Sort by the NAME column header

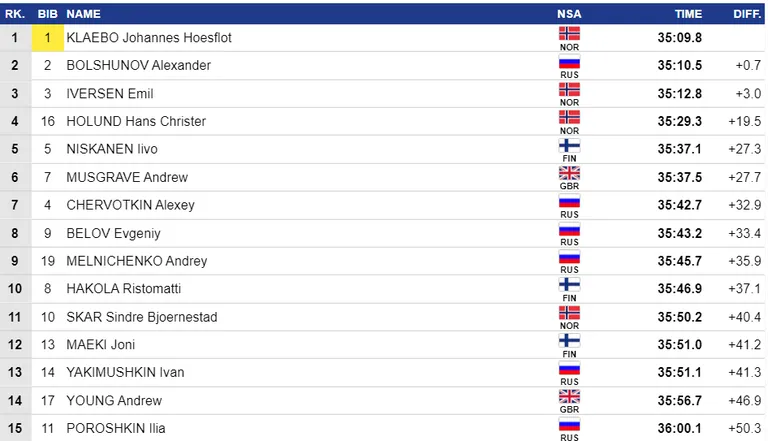click(x=84, y=14)
